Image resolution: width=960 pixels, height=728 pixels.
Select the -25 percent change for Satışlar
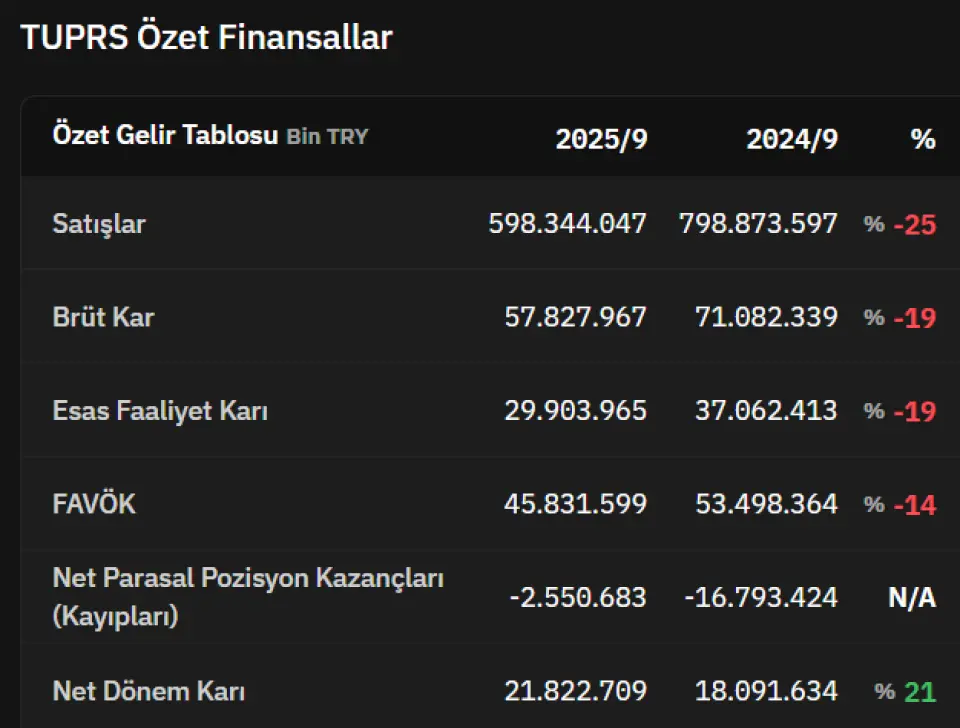[x=914, y=225]
